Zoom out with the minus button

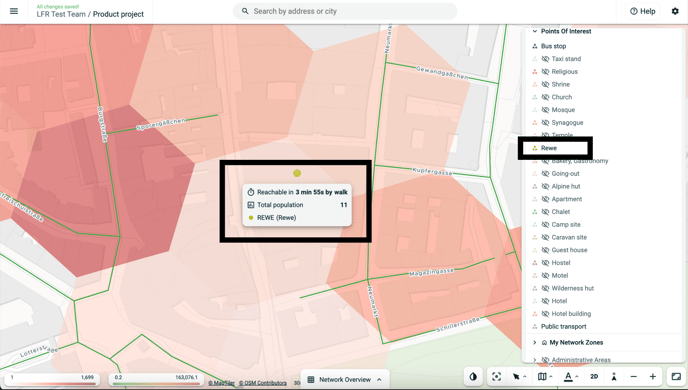634,377
